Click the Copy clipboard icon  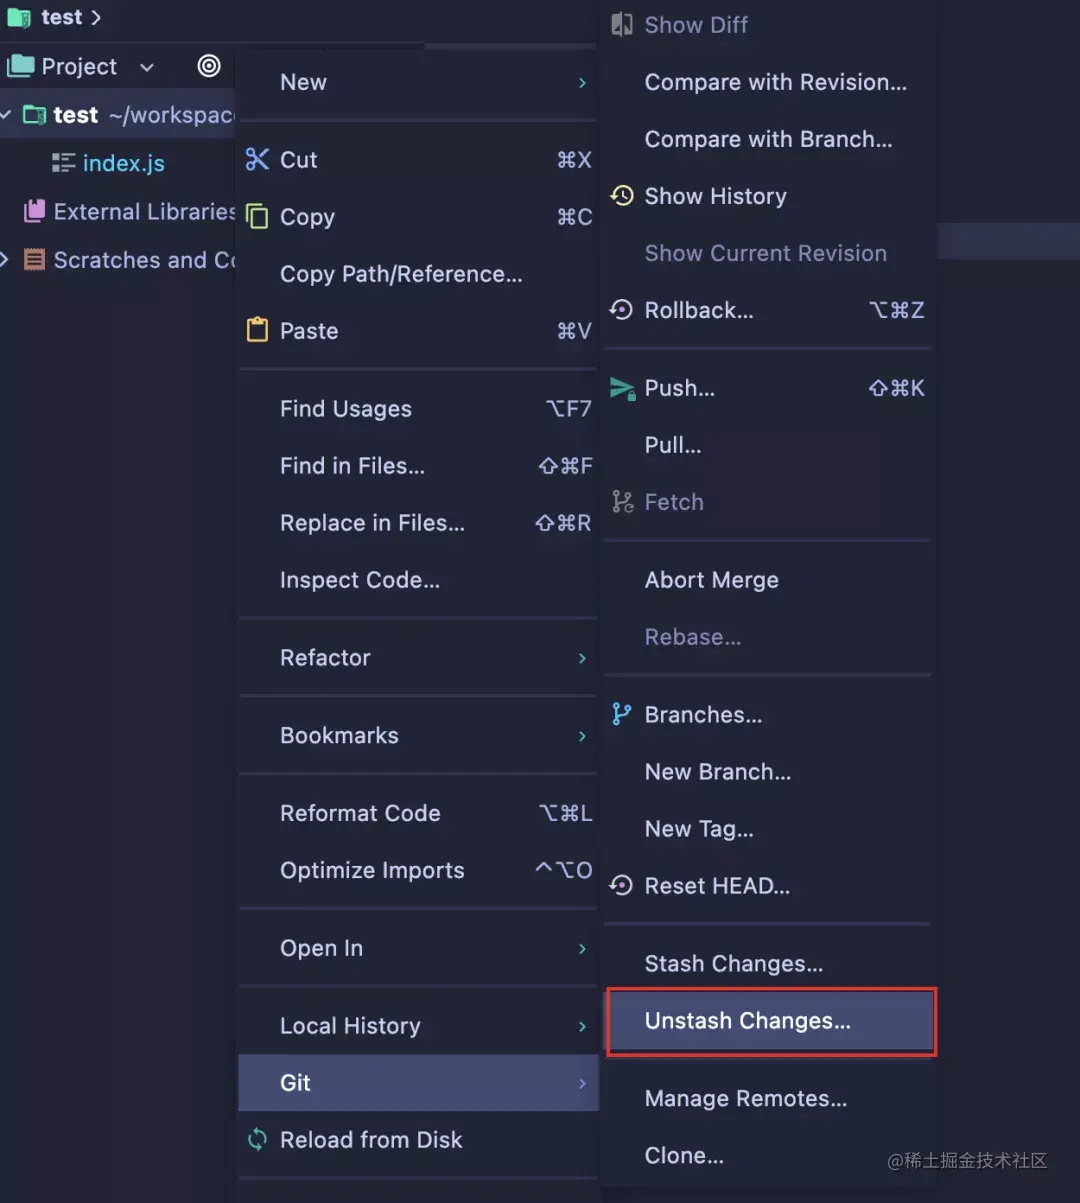coord(257,217)
